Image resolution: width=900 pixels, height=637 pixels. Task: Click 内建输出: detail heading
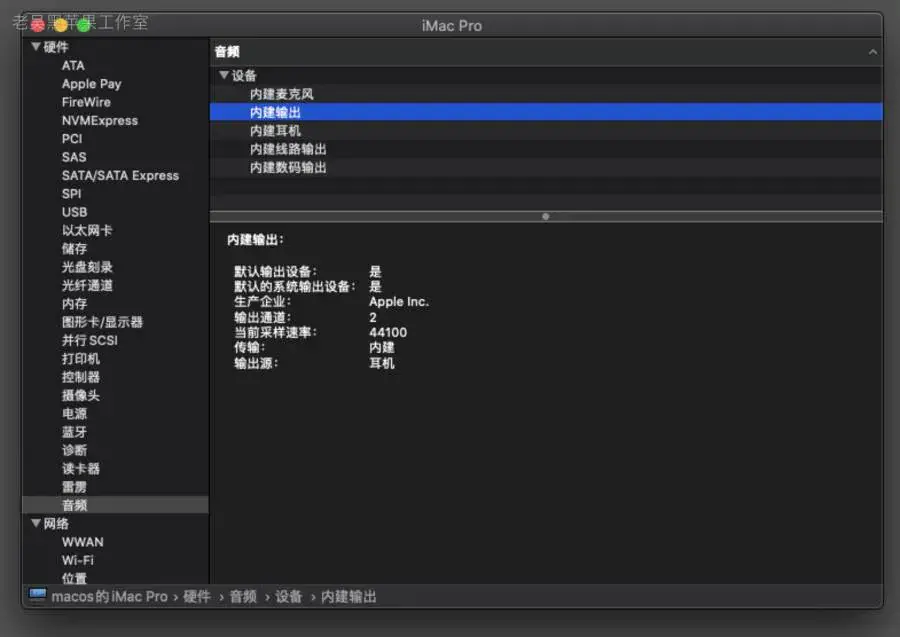tap(255, 239)
